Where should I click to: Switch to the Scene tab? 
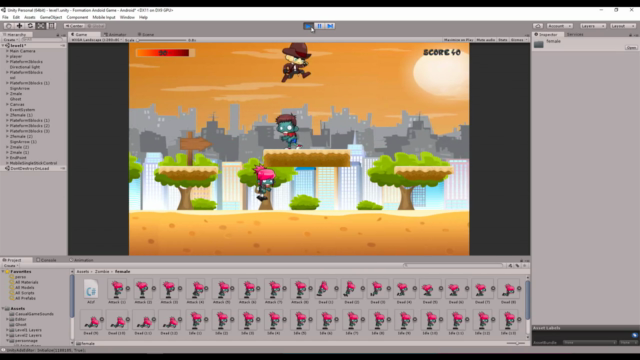146,35
